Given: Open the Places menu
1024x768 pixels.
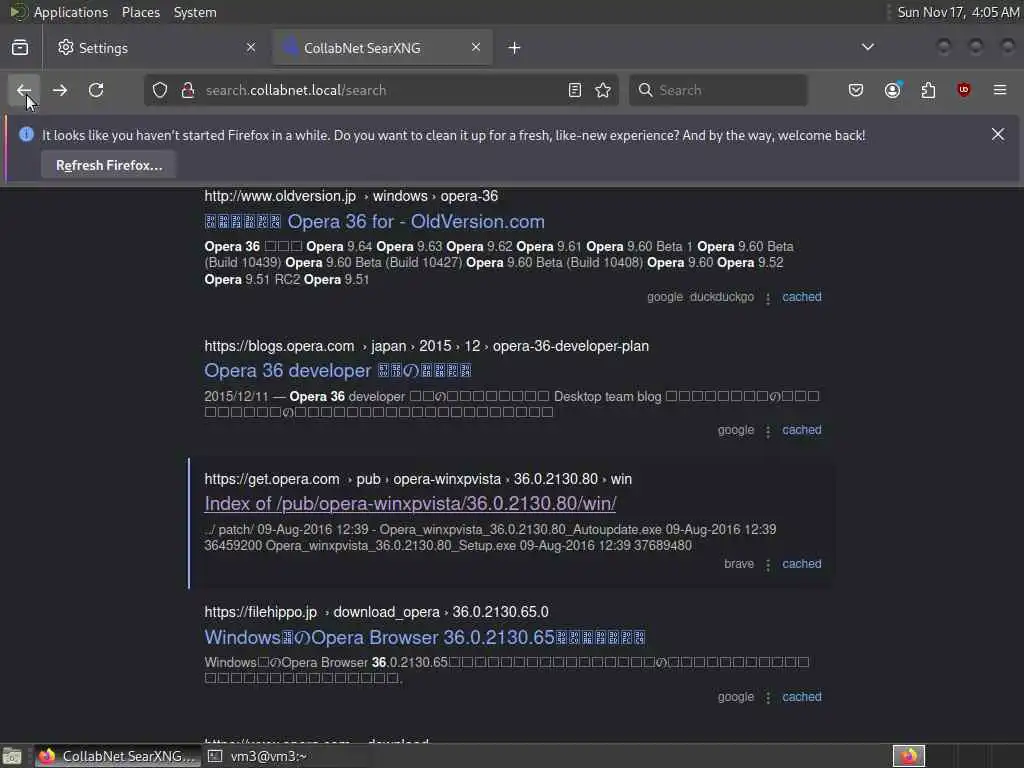Looking at the screenshot, I should (141, 12).
